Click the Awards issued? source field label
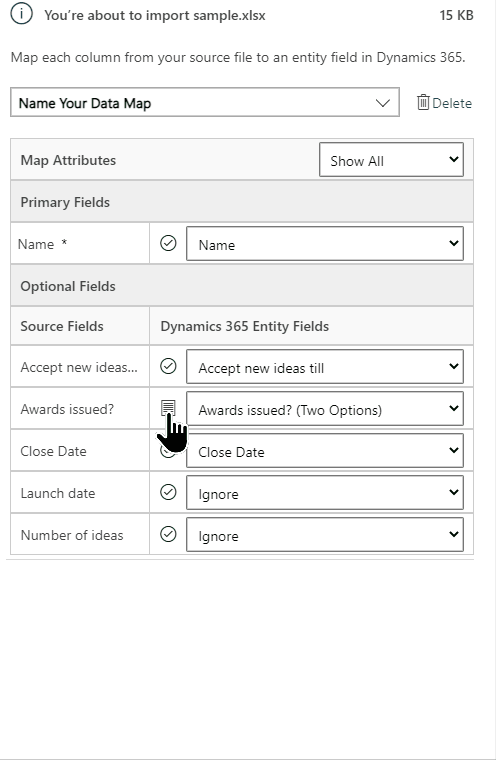The height and width of the screenshot is (760, 496). [x=67, y=409]
